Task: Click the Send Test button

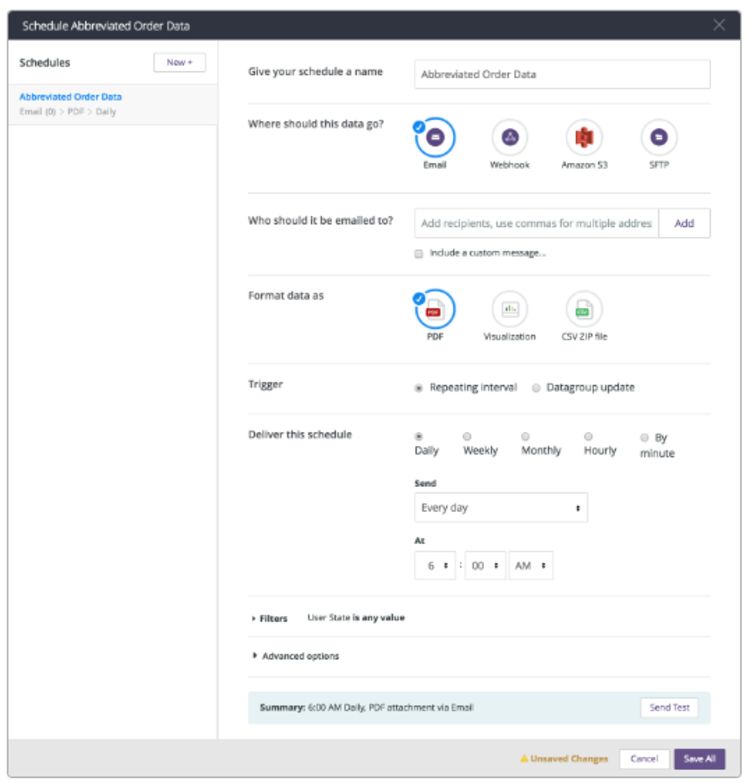Action: (669, 708)
